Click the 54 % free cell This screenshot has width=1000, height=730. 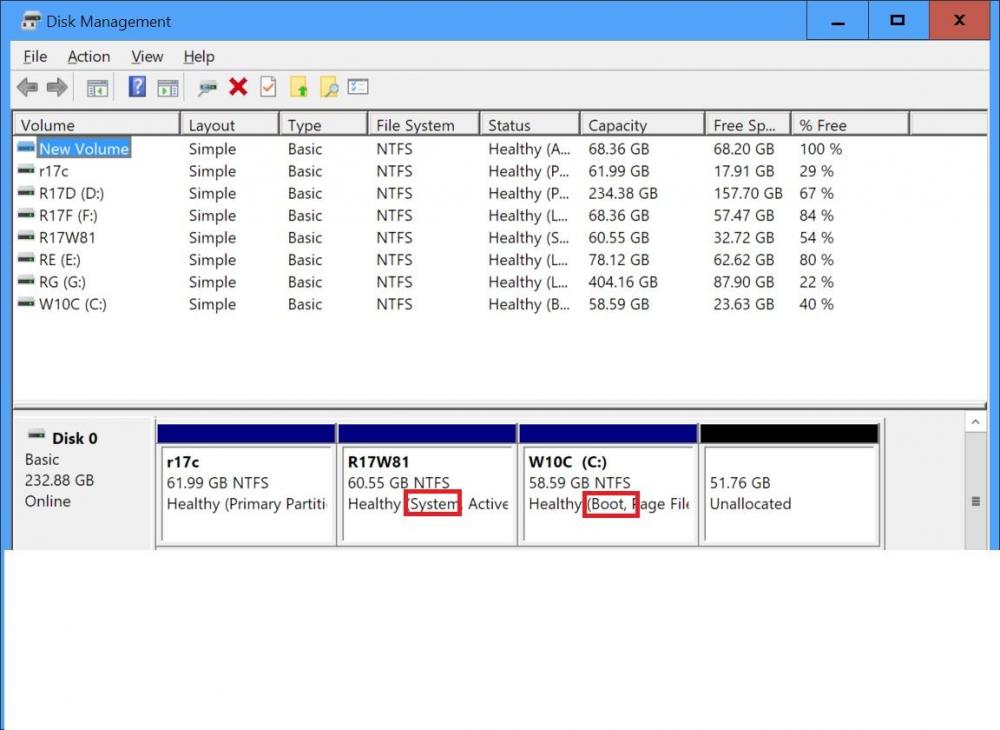(816, 238)
